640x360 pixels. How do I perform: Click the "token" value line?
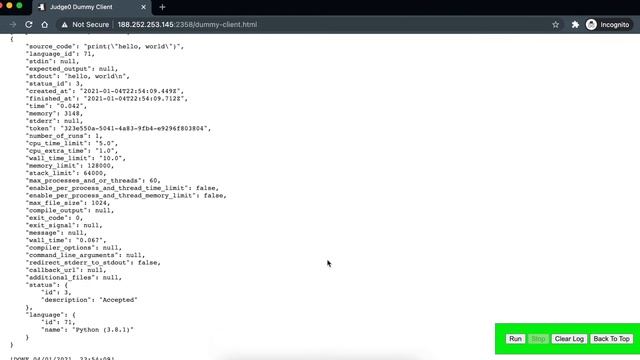point(119,128)
